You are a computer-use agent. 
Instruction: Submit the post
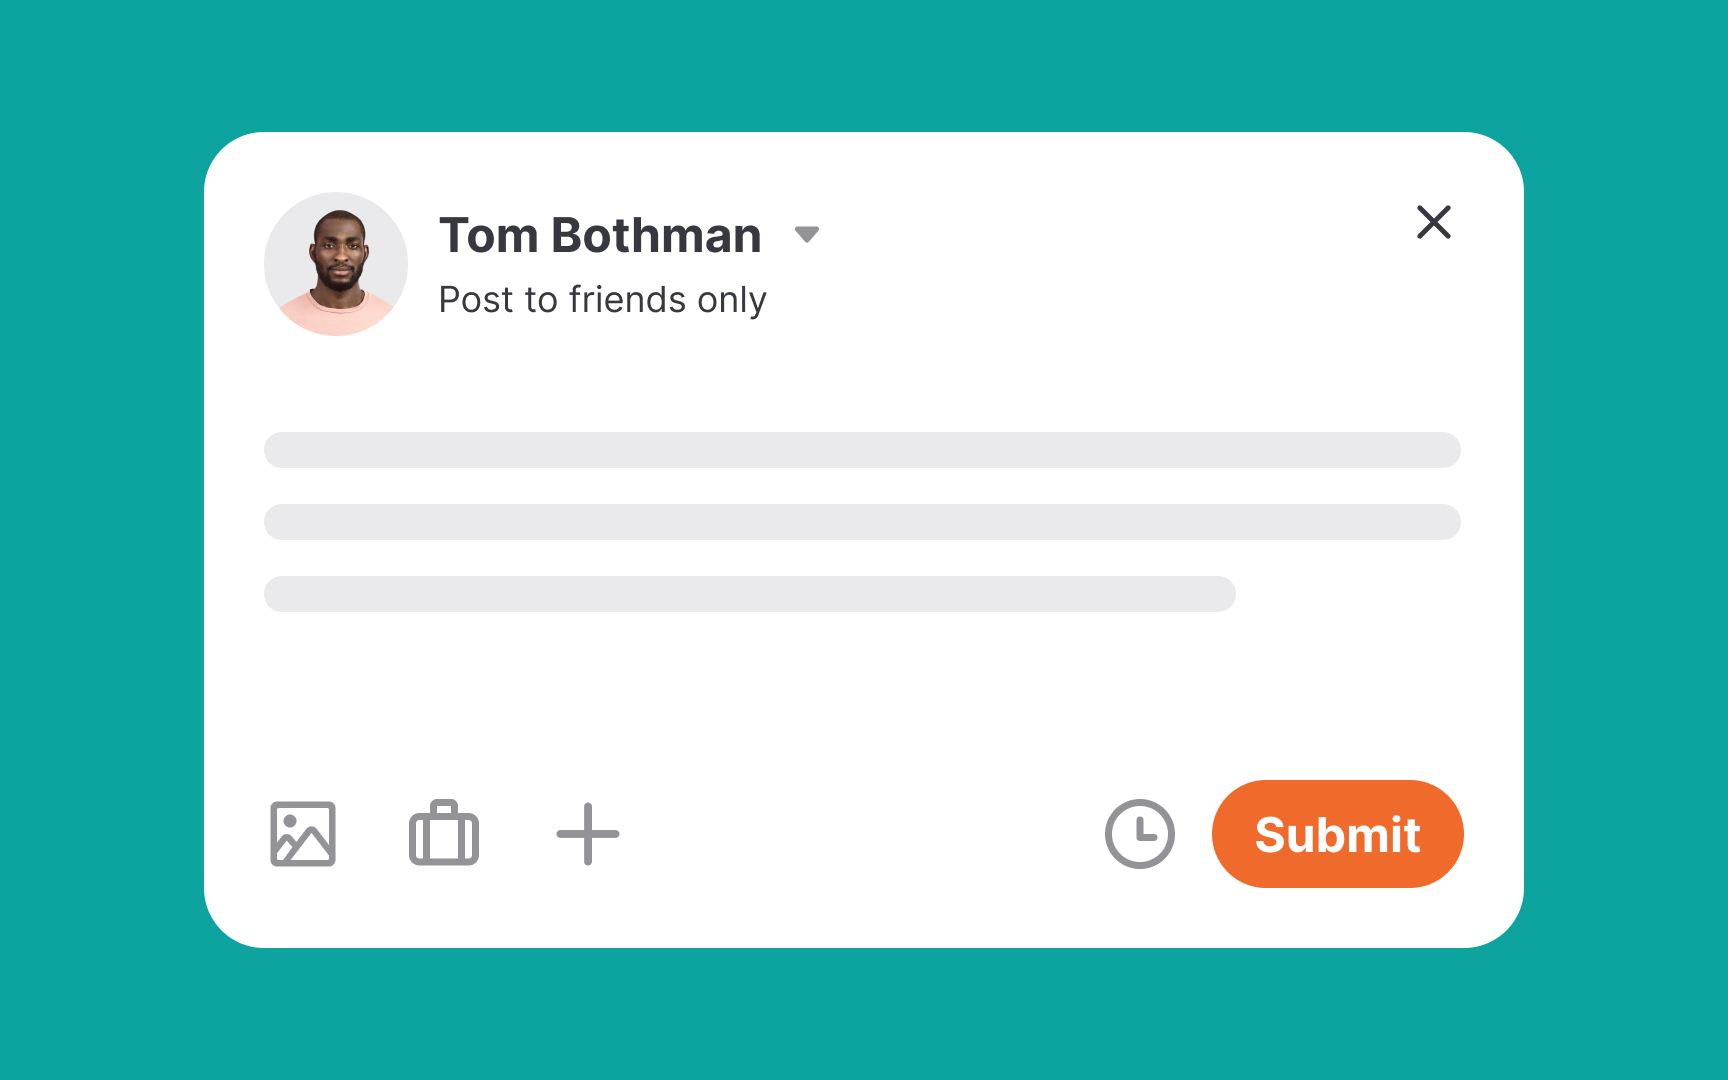click(x=1337, y=834)
